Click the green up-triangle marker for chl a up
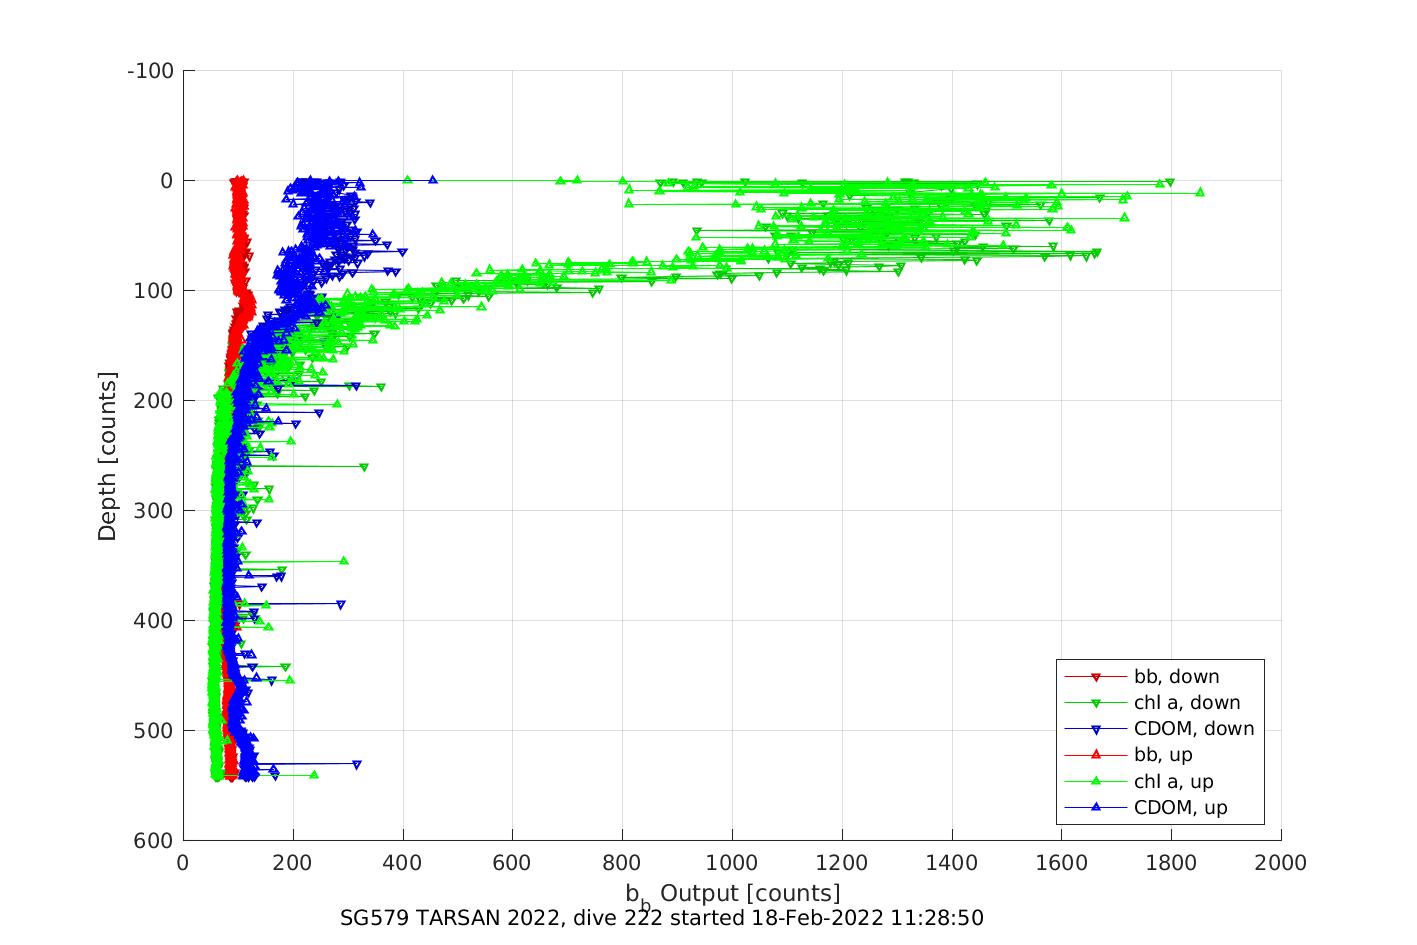Screen dimensions: 1417x945 coord(1095,781)
